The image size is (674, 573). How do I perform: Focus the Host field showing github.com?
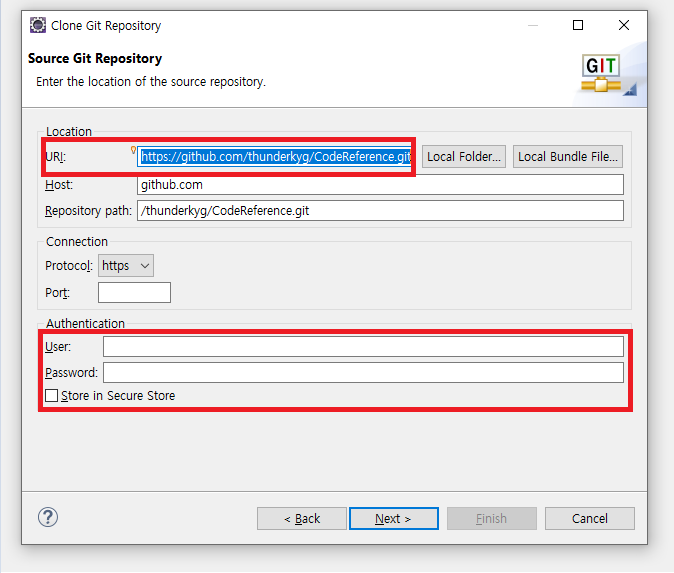click(380, 184)
